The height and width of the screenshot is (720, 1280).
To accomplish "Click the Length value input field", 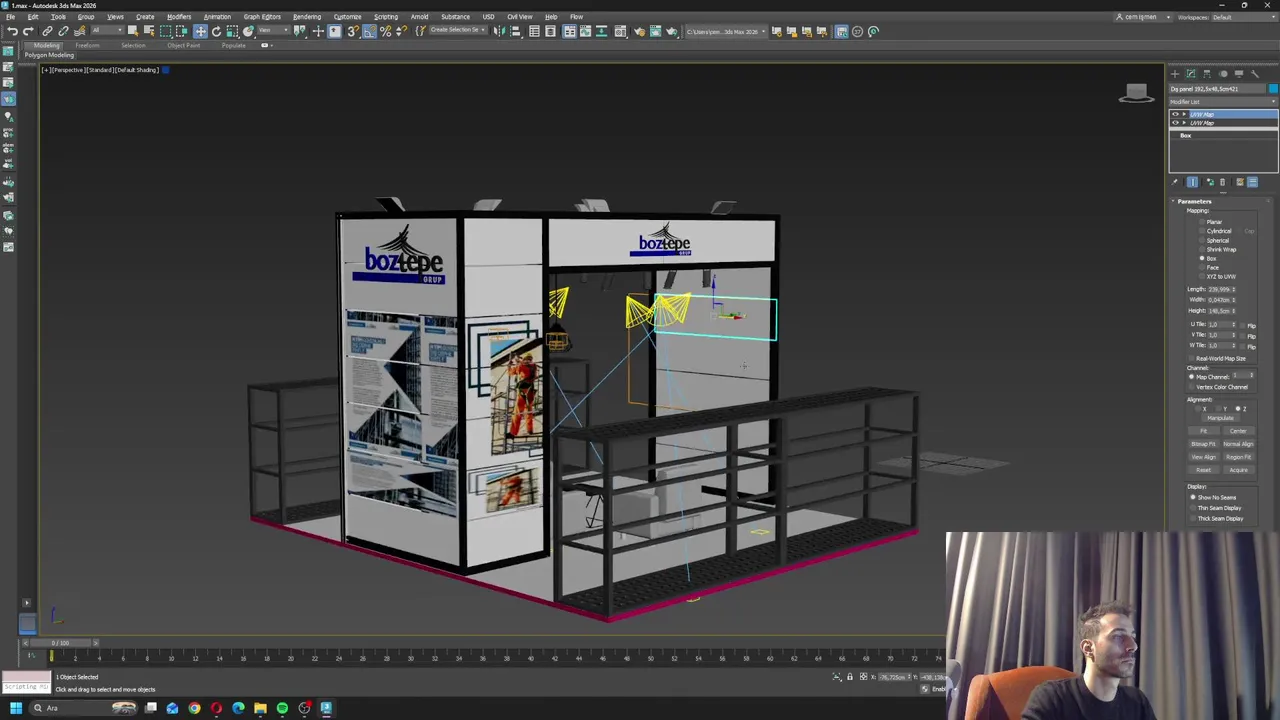I will click(1219, 290).
